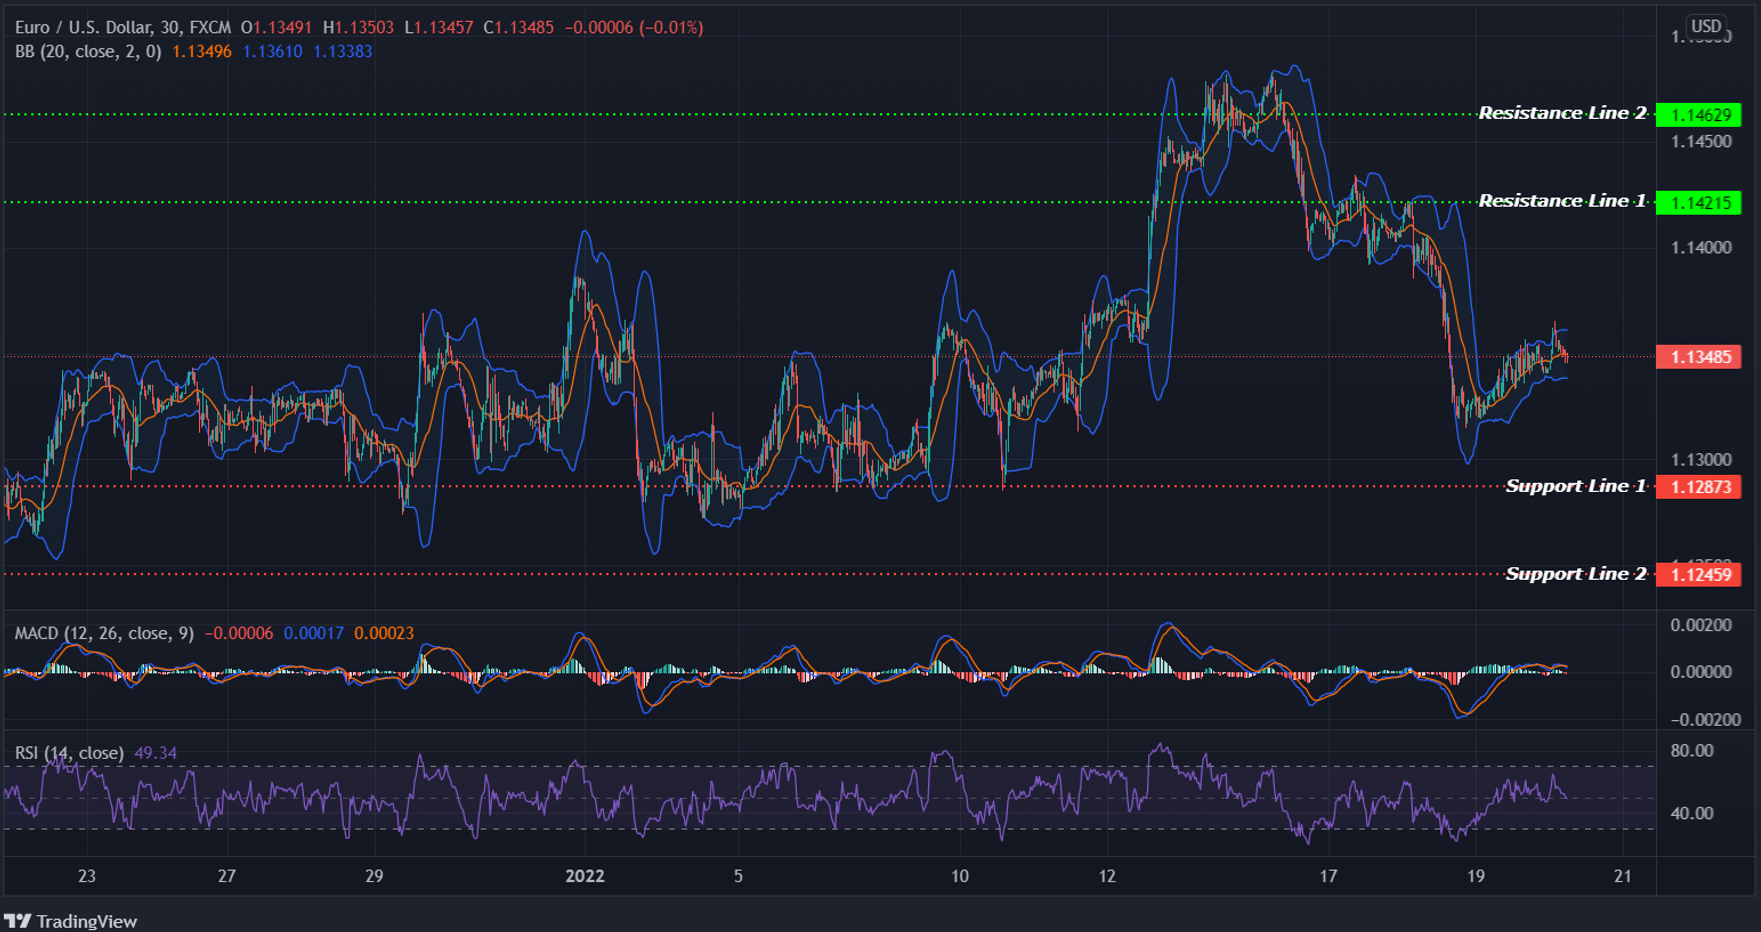Click the lower Bollinger band value 1.13383
The width and height of the screenshot is (1761, 932).
coord(342,52)
